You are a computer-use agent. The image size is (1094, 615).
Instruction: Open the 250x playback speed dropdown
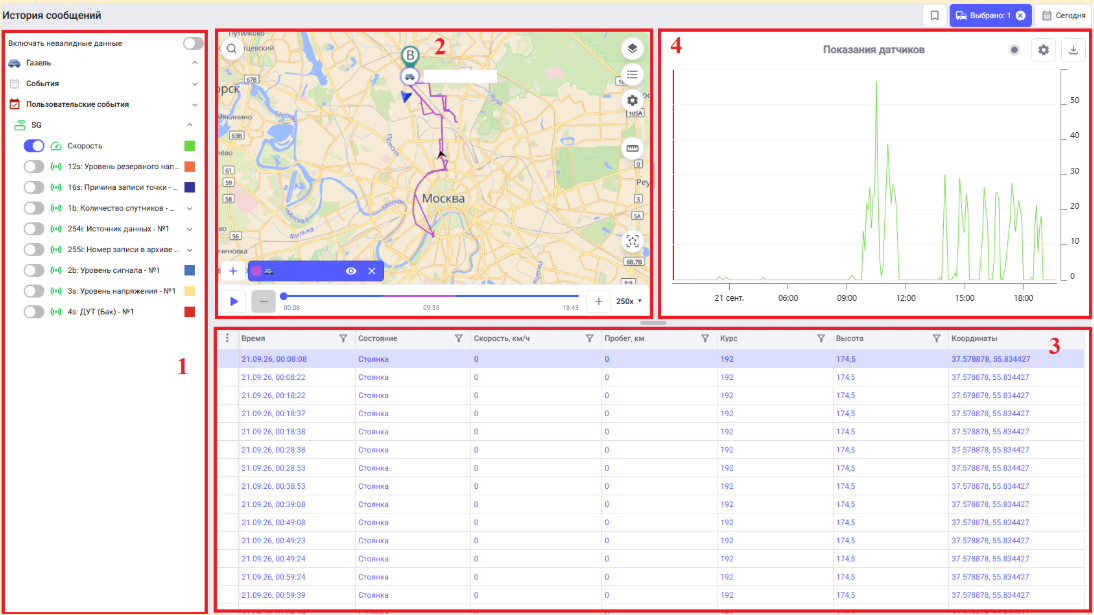tap(629, 302)
